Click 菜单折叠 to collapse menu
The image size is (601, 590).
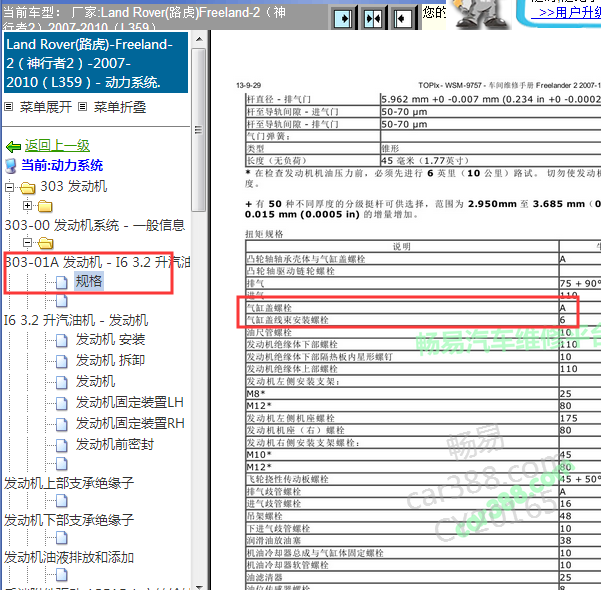(x=120, y=107)
